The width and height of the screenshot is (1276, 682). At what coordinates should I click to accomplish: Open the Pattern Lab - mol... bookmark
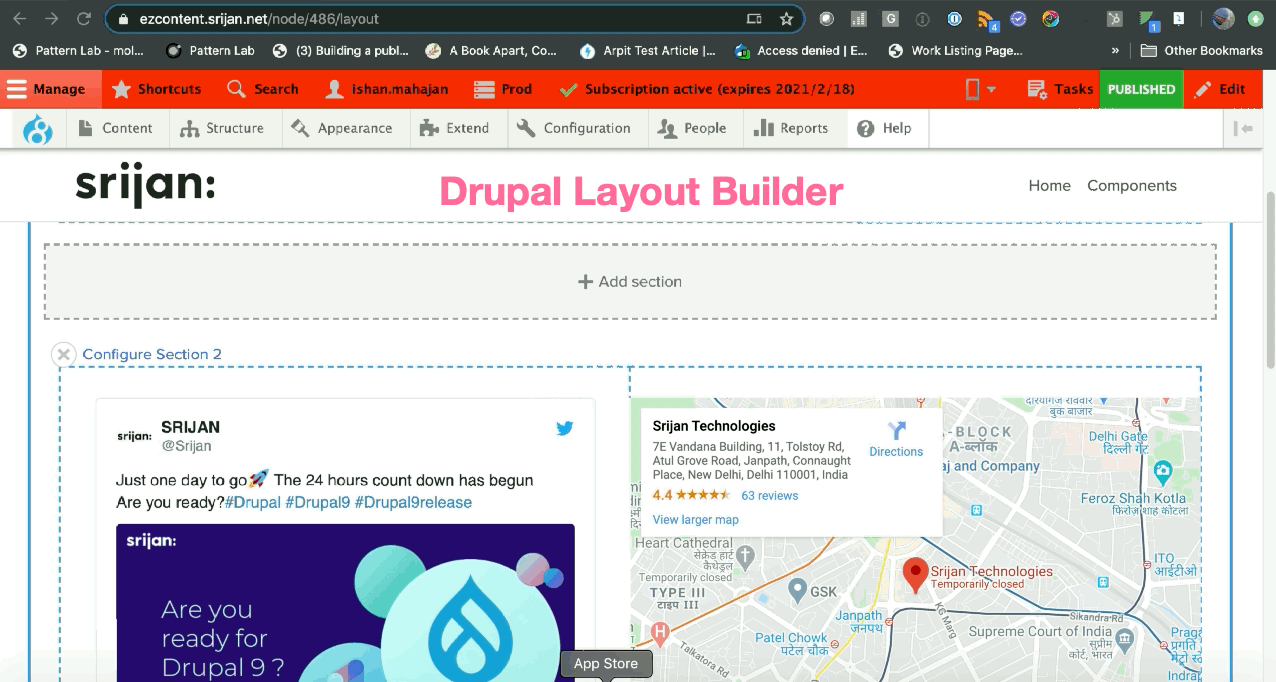(x=79, y=50)
